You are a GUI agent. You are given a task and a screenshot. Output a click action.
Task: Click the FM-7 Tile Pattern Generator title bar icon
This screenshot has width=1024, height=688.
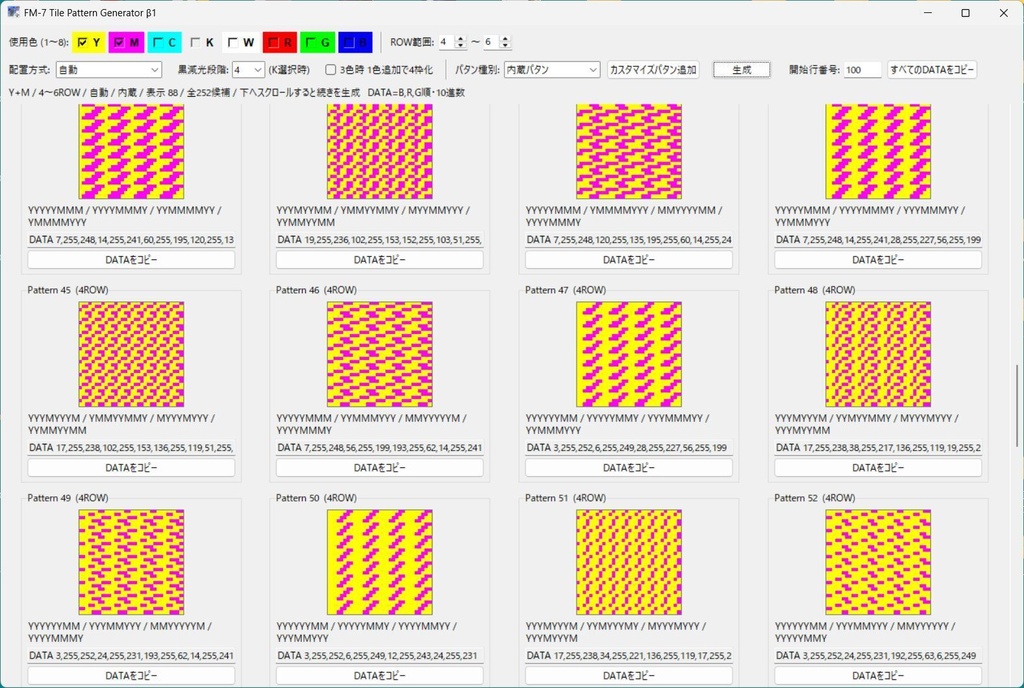tap(13, 12)
